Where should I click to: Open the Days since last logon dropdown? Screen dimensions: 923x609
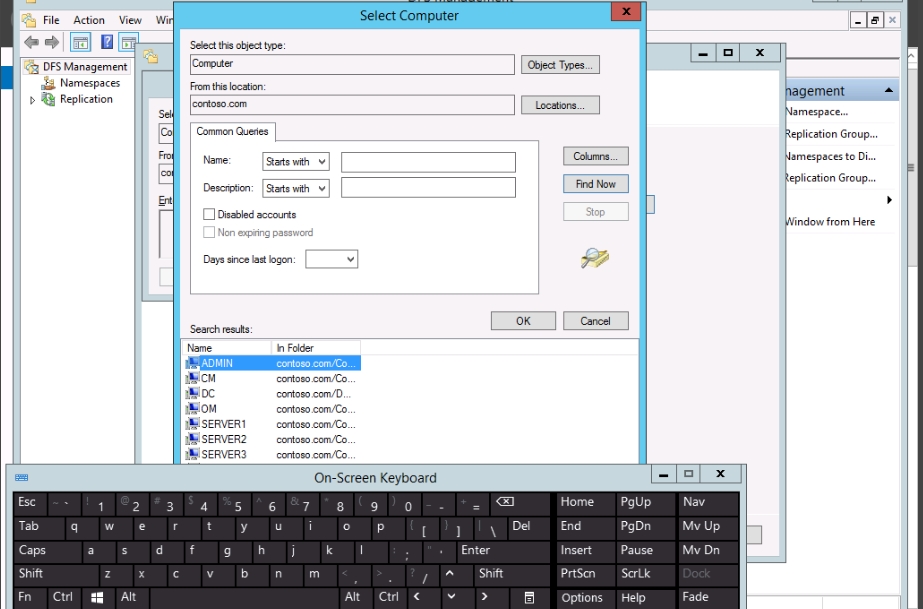pyautogui.click(x=331, y=259)
